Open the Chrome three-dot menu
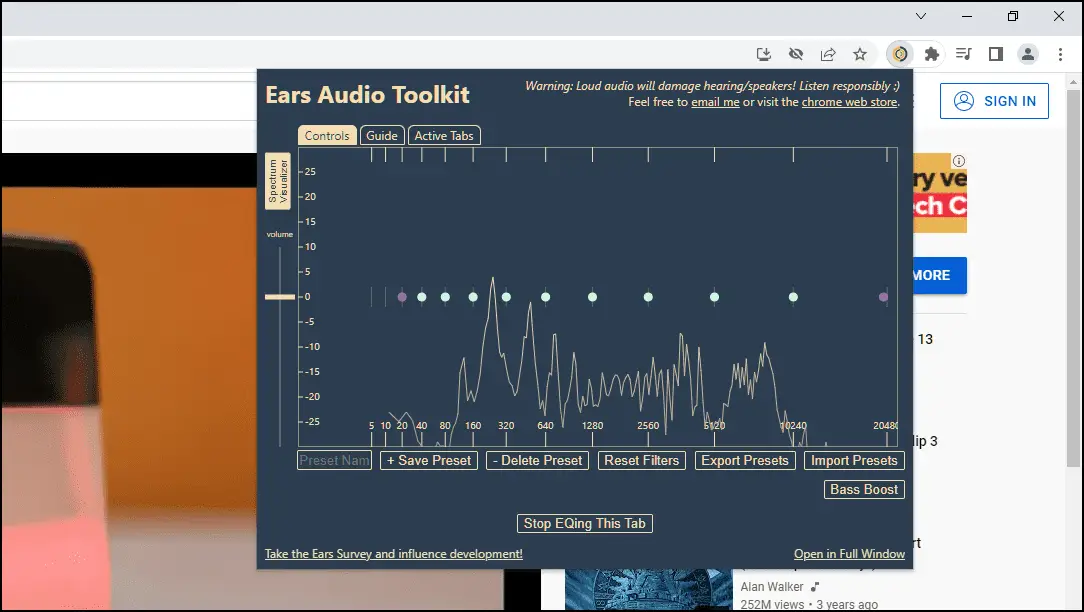The height and width of the screenshot is (612, 1084). pyautogui.click(x=1060, y=54)
